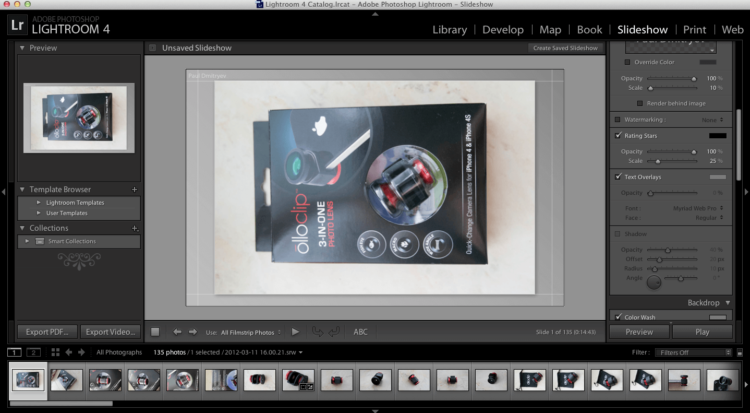Click the toolbar play slideshow triangle

(295, 332)
